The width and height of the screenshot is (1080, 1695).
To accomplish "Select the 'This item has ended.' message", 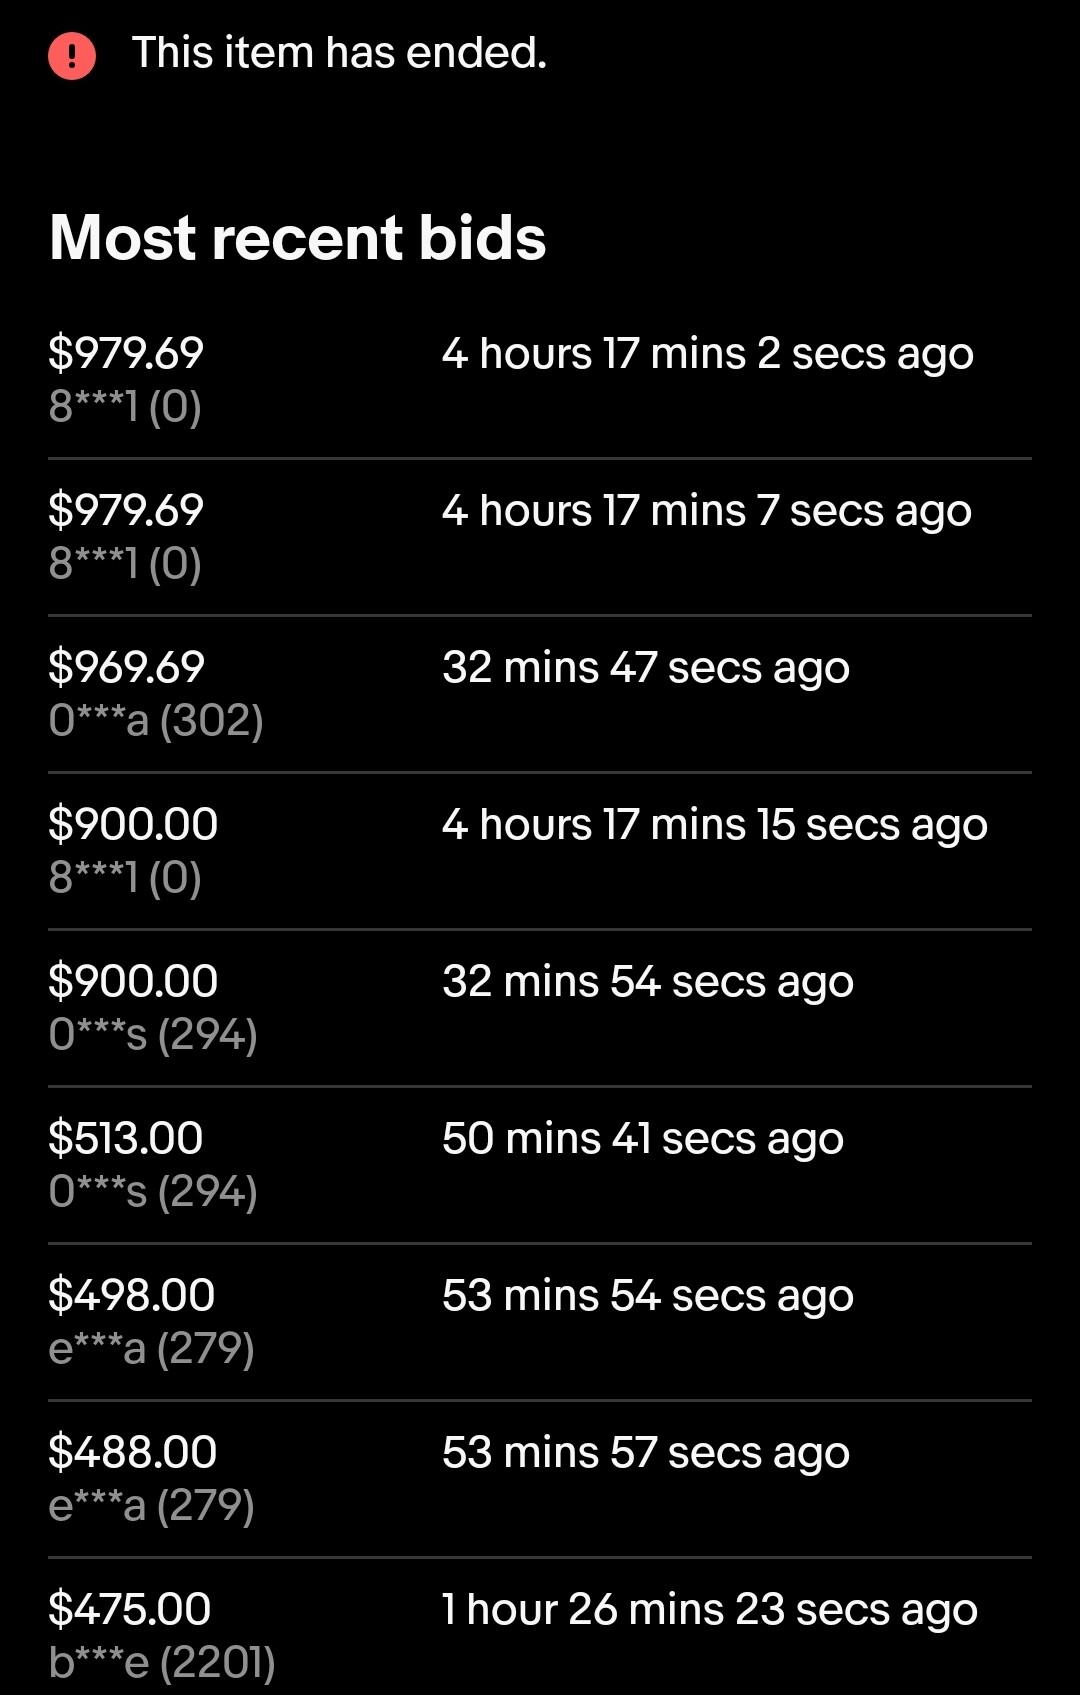I will click(339, 52).
